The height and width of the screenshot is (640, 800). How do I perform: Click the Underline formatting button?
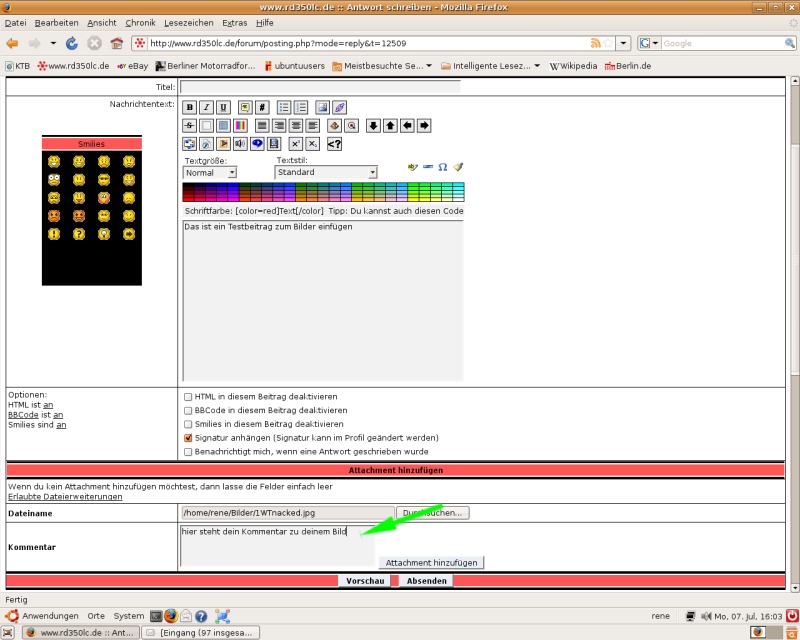(223, 107)
